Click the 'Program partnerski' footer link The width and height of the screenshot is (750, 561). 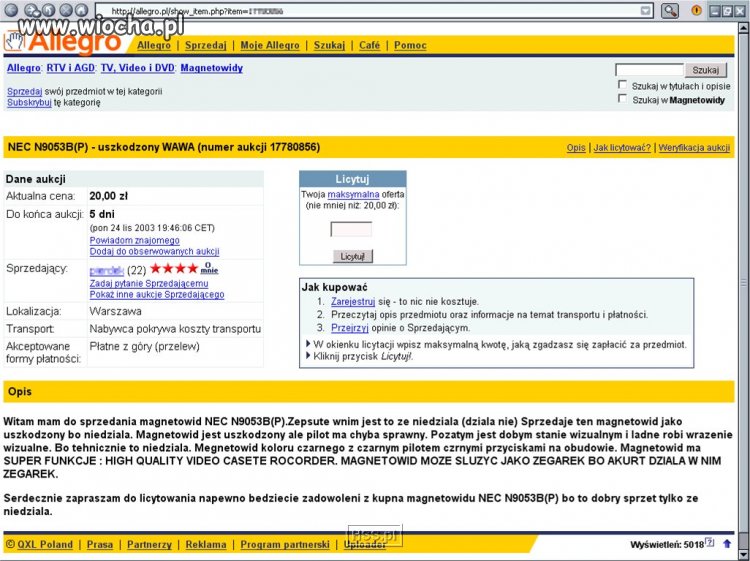[285, 544]
